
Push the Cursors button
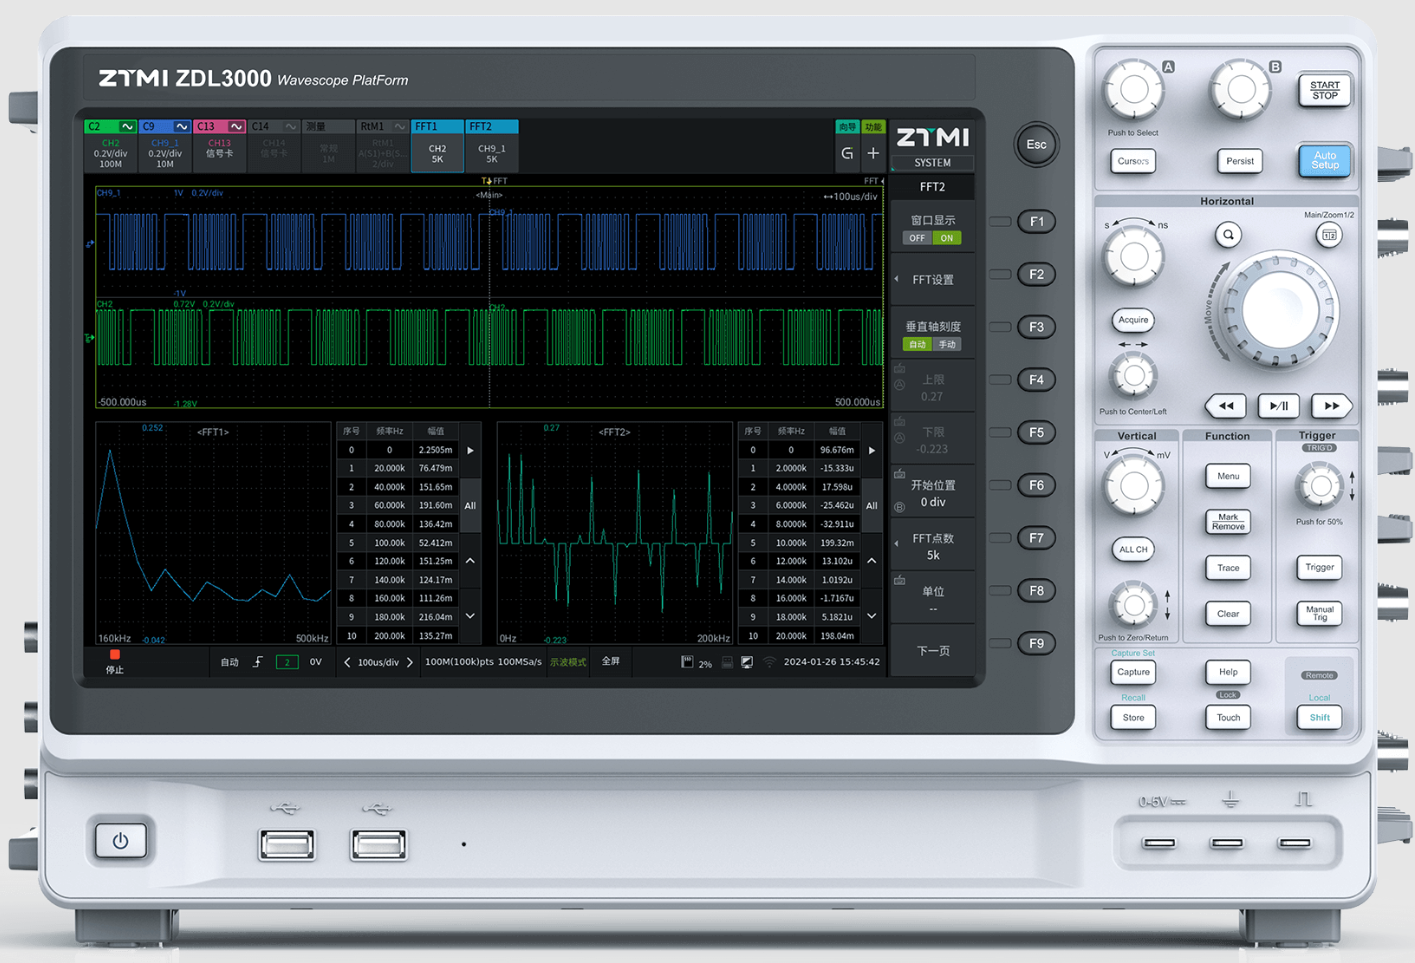tap(1133, 161)
